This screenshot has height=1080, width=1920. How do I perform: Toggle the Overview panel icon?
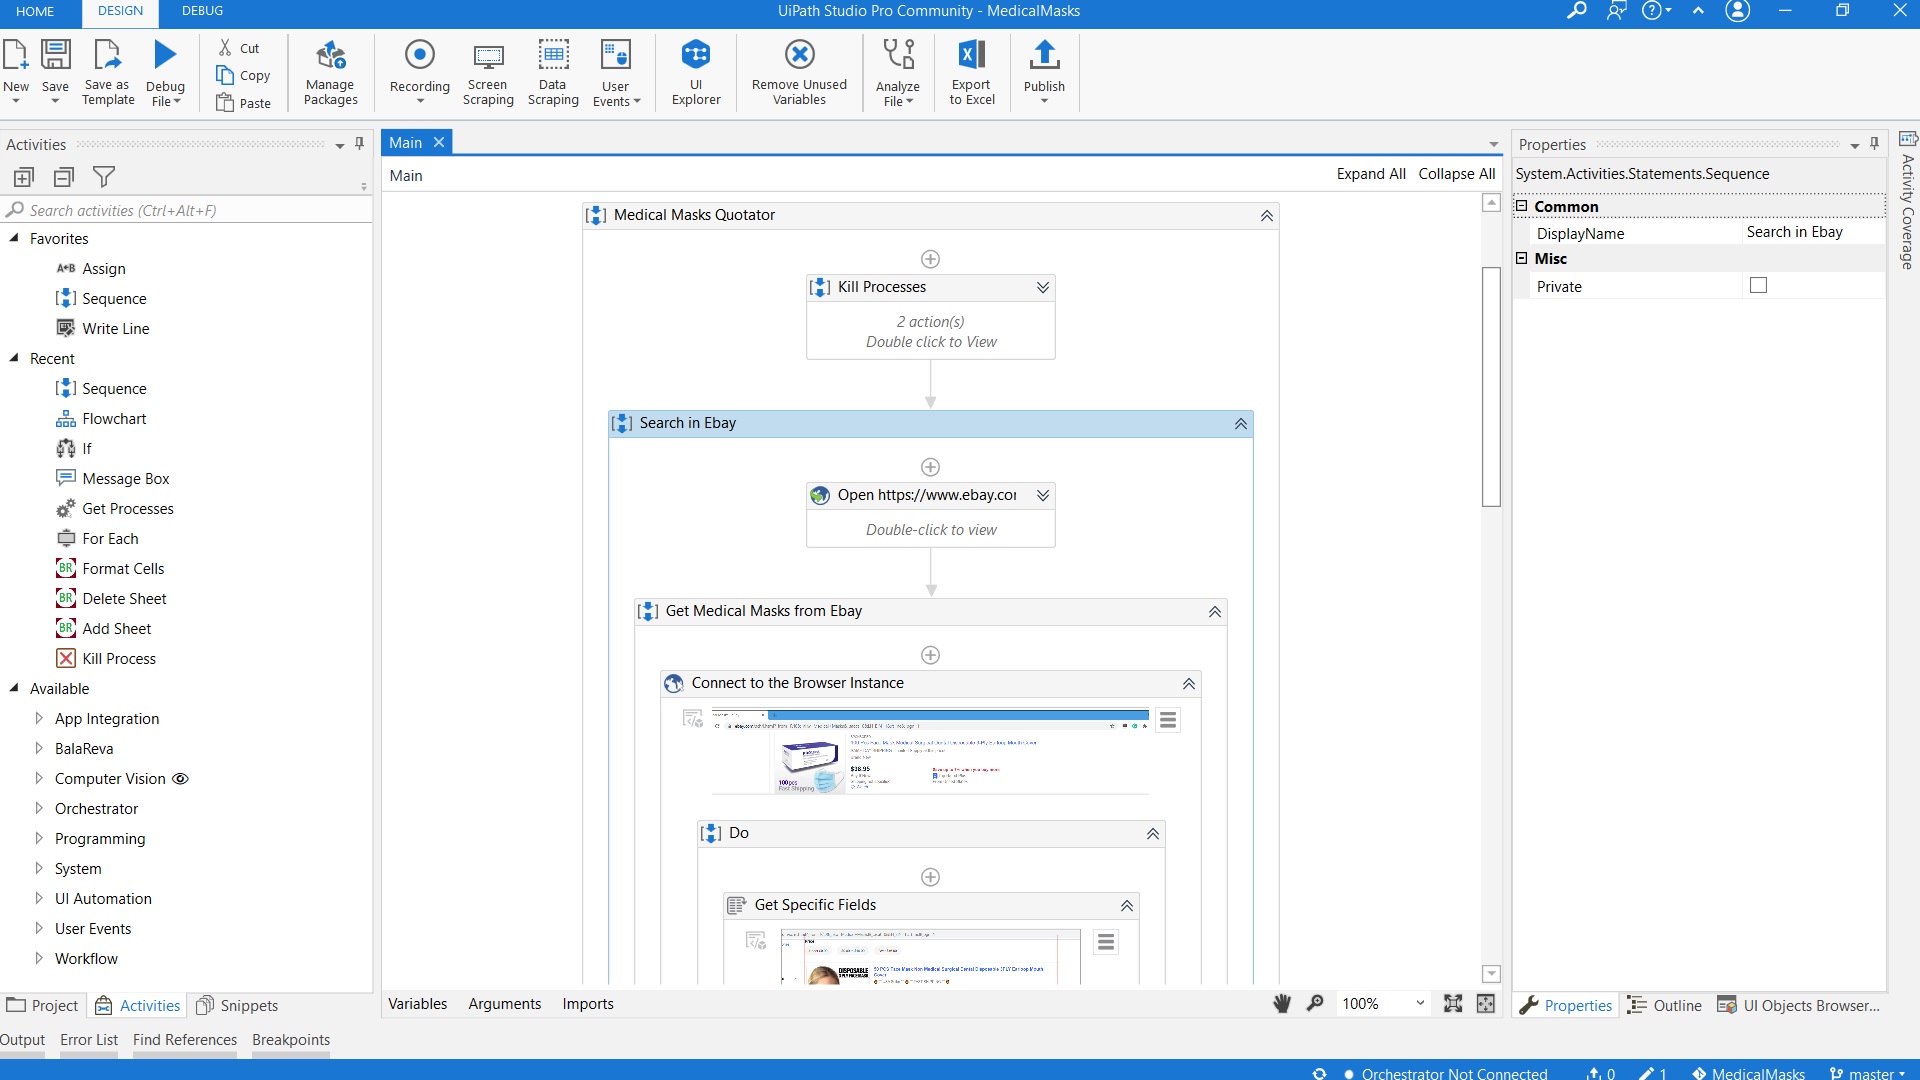tap(1486, 1003)
